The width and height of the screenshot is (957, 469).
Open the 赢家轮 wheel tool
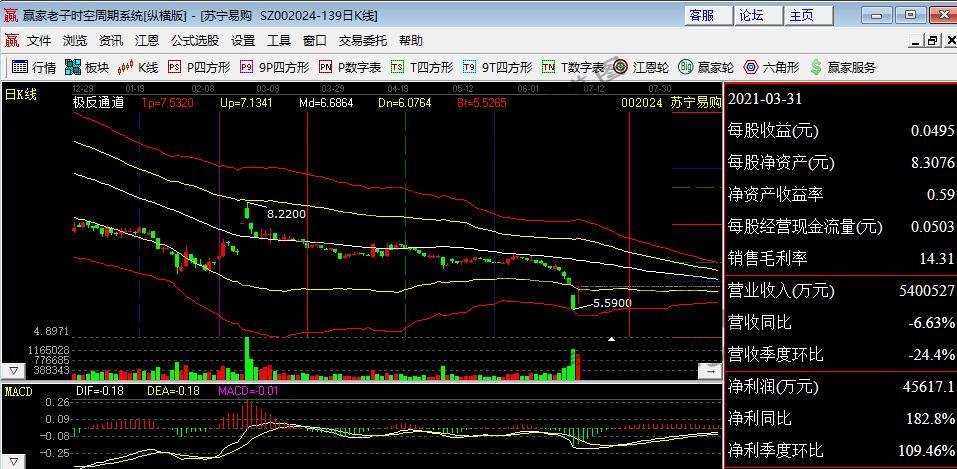(706, 67)
